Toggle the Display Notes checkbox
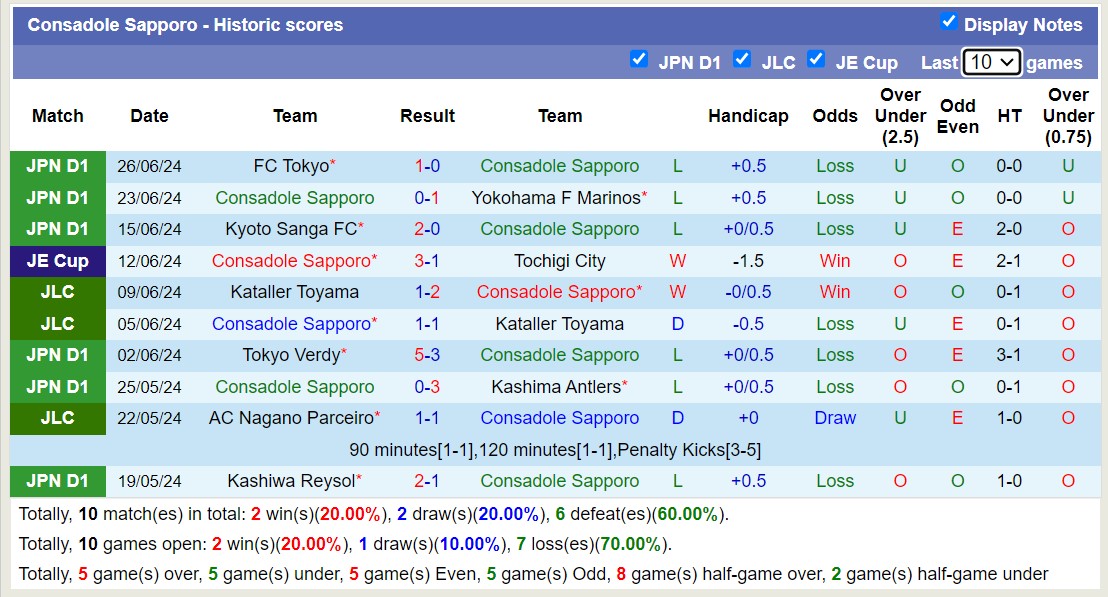The image size is (1108, 597). point(948,22)
